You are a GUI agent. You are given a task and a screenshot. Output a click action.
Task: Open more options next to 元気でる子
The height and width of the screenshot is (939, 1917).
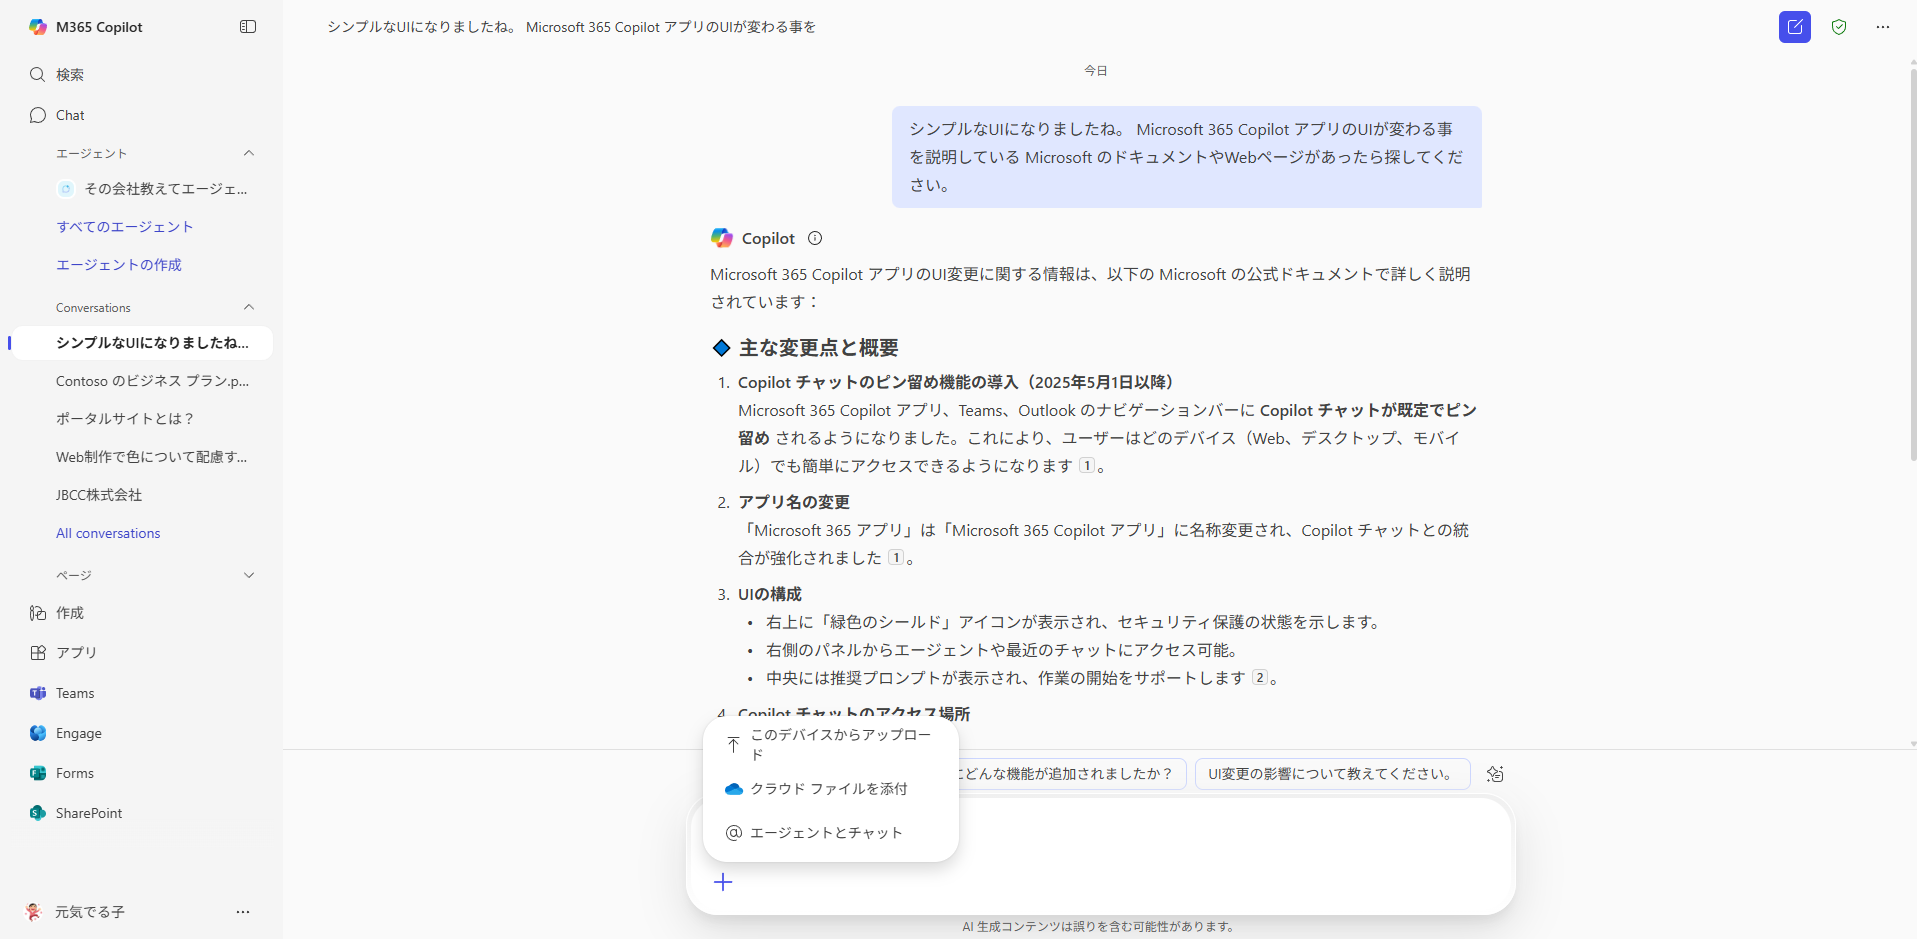(x=243, y=912)
